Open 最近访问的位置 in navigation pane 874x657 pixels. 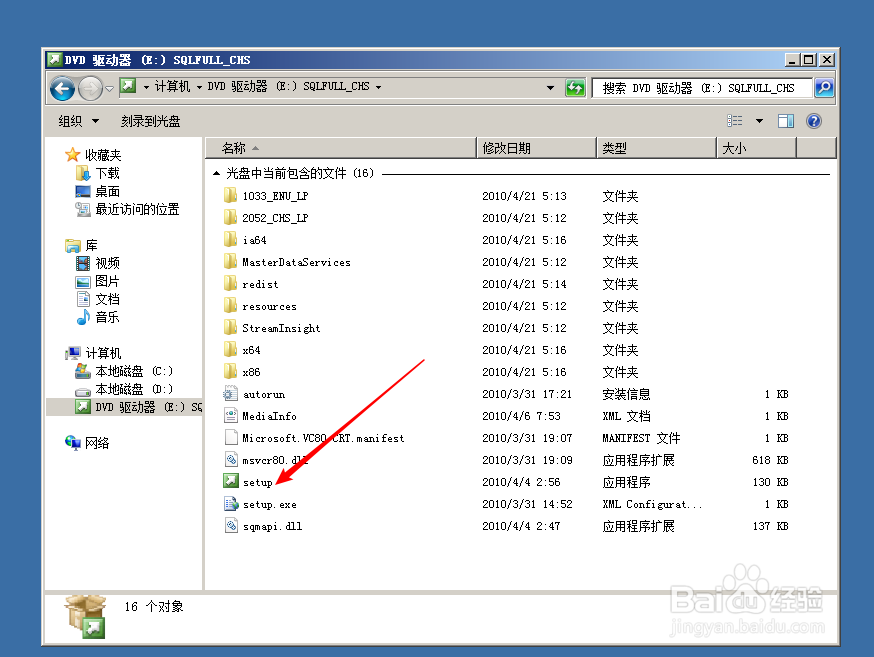pos(137,210)
